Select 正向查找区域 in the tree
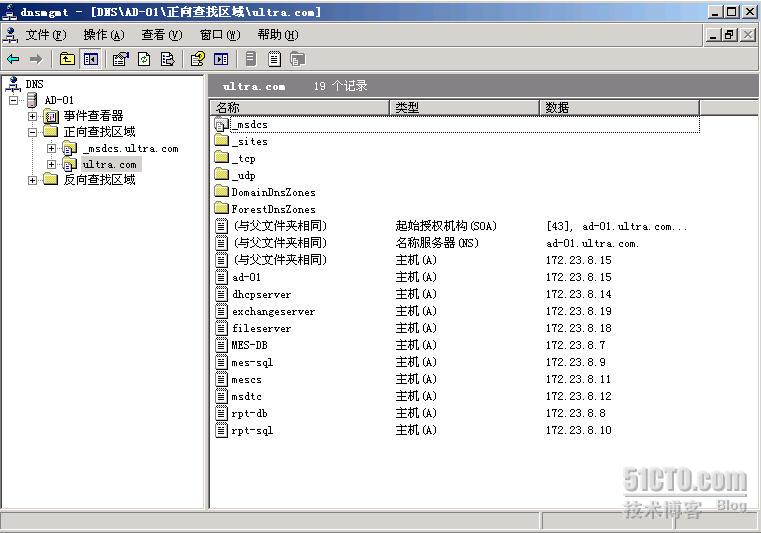 pos(99,132)
